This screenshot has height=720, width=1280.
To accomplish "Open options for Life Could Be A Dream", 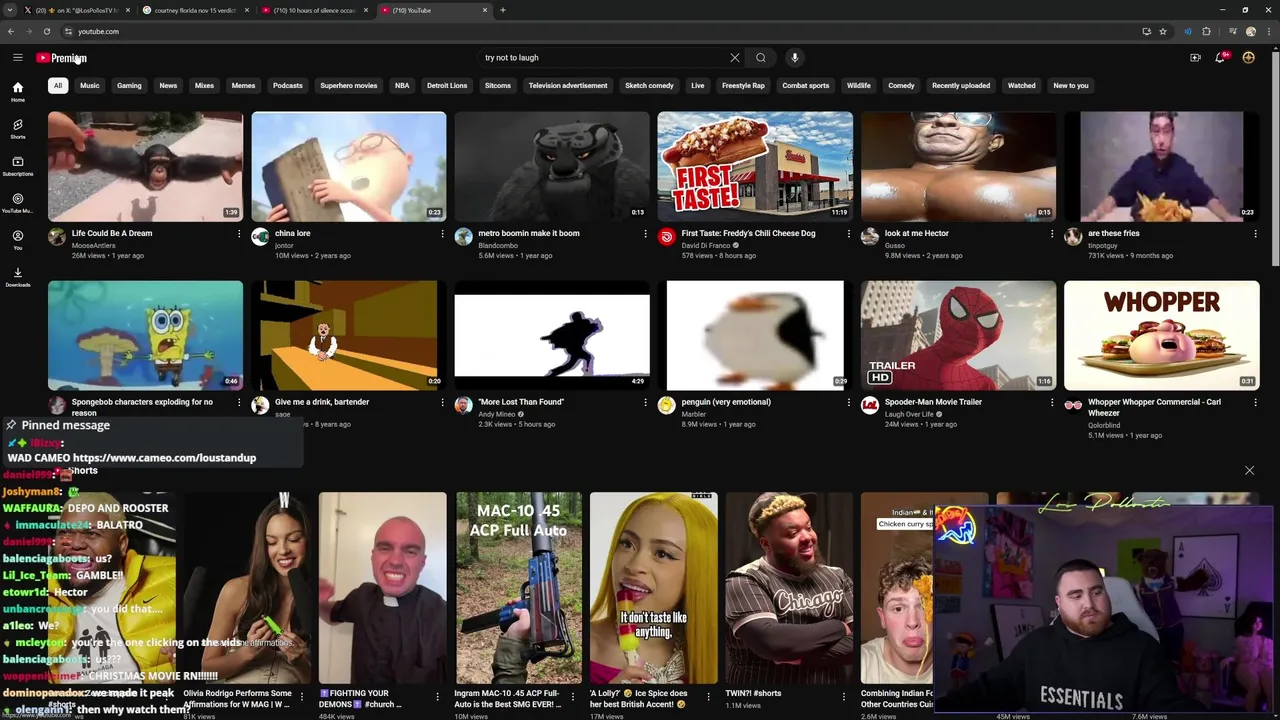I will [239, 233].
